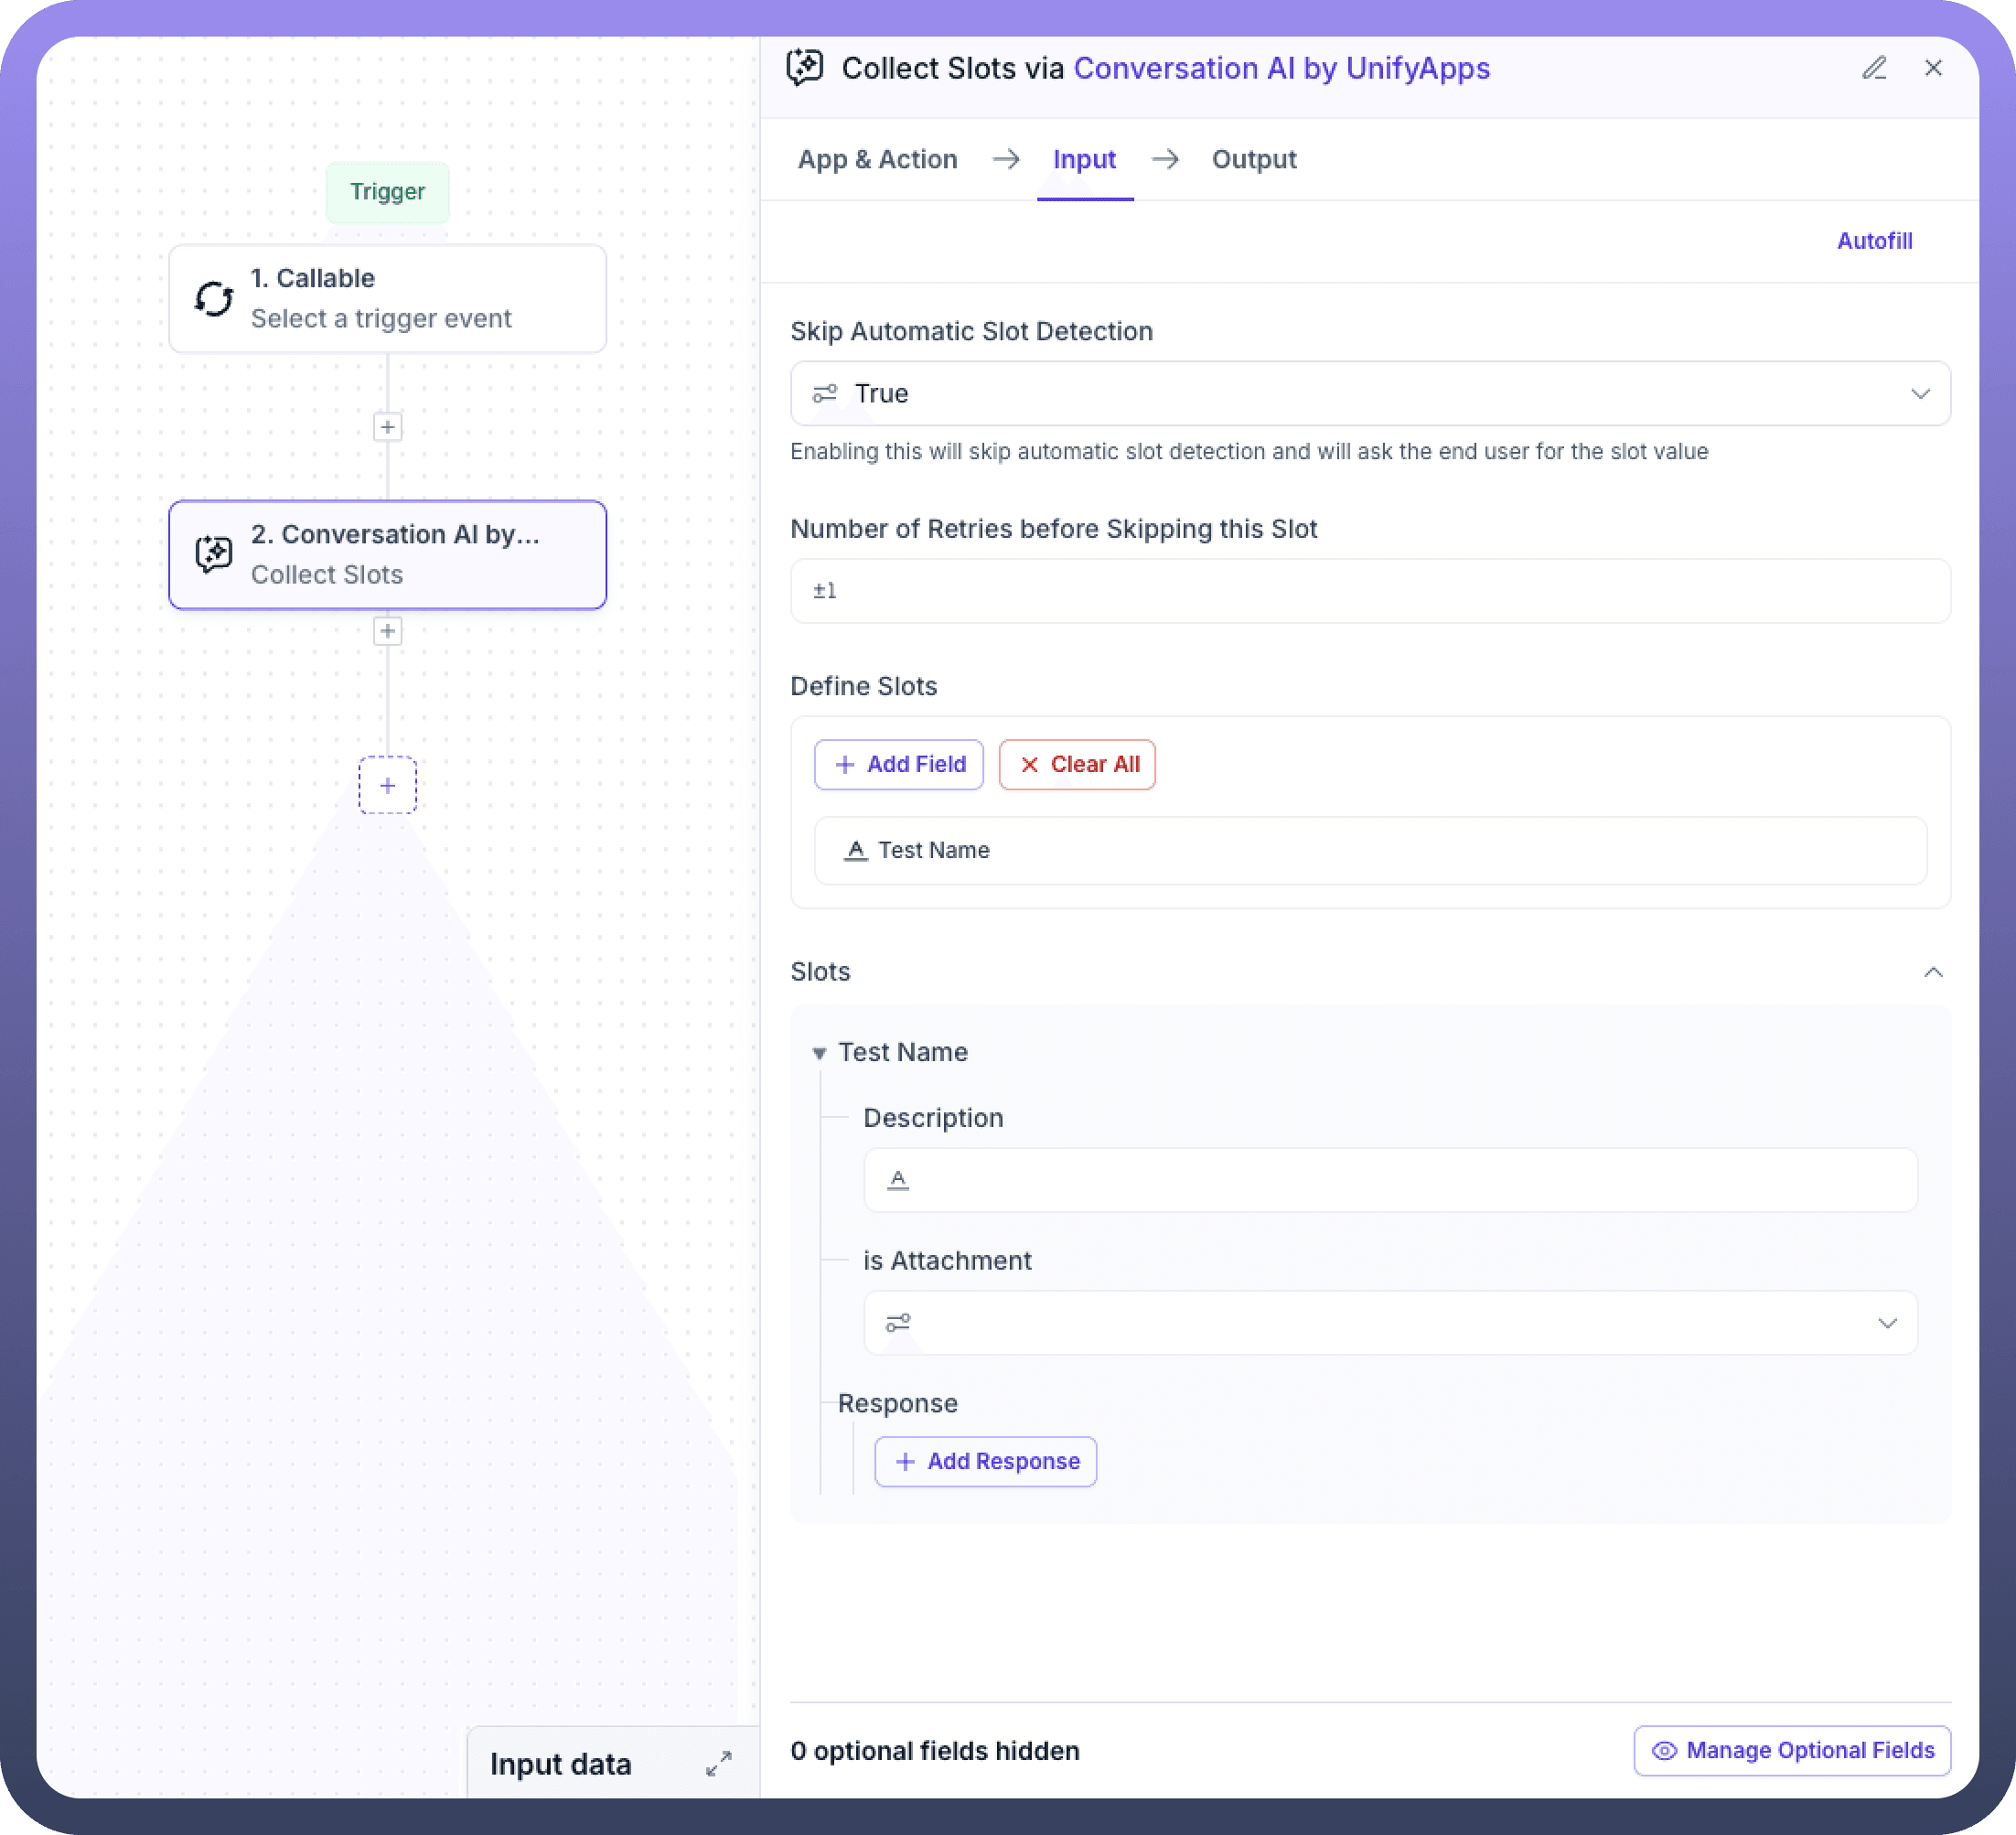Click the dashed add-step plus box
Image resolution: width=2016 pixels, height=1835 pixels.
click(x=387, y=785)
